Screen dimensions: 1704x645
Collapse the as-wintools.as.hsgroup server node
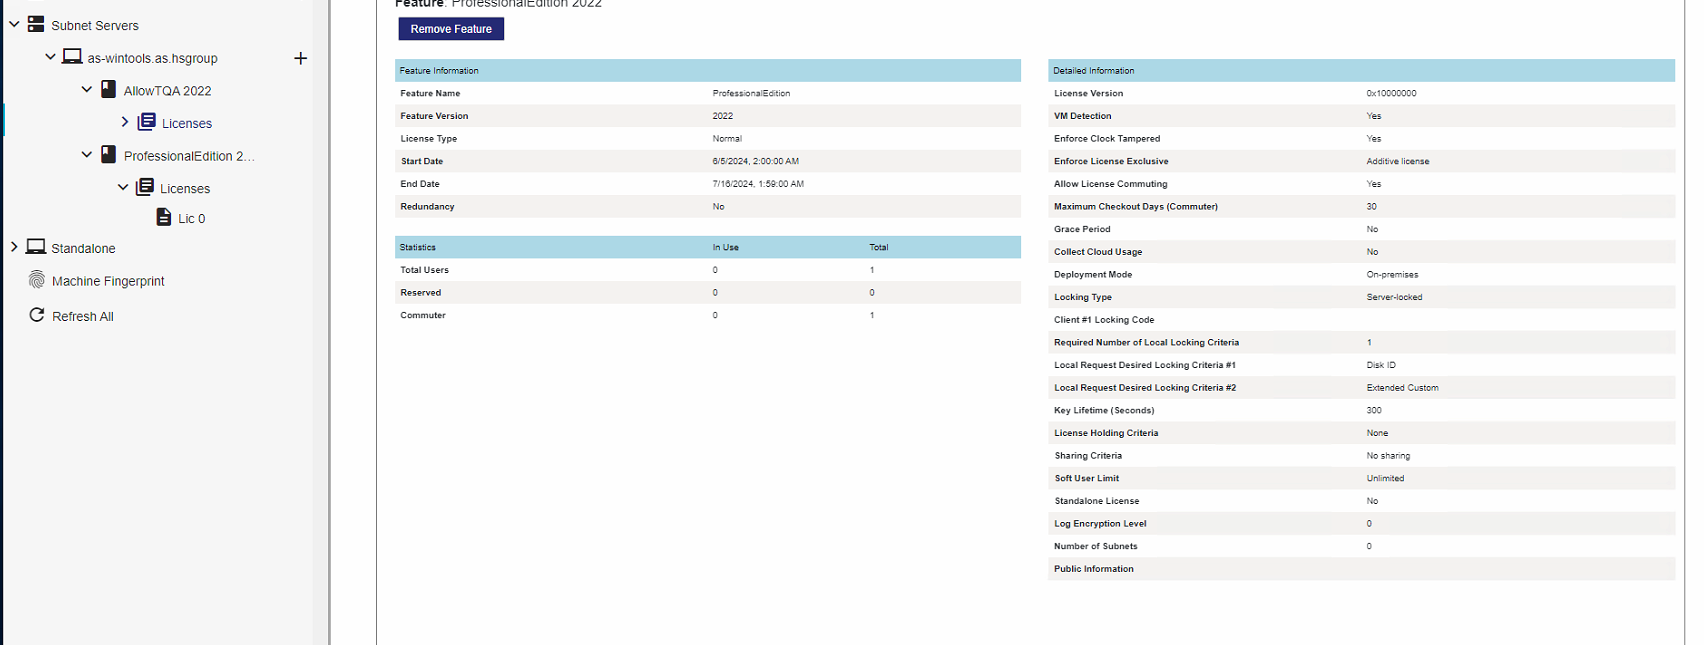50,57
